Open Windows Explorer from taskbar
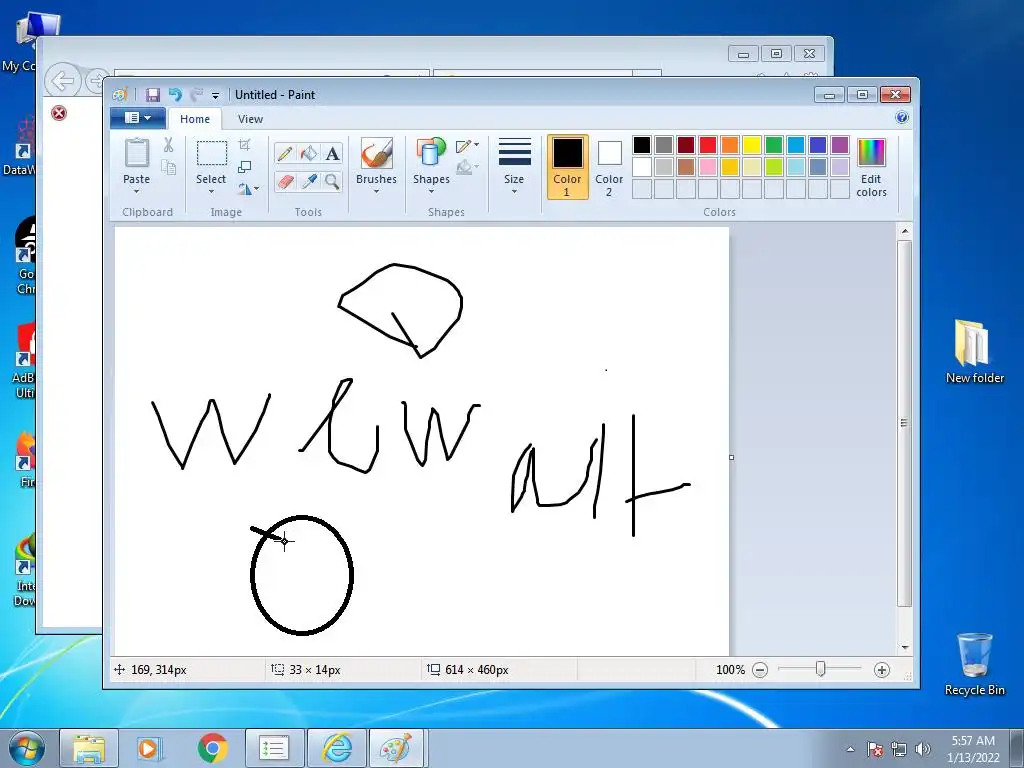Viewport: 1024px width, 768px height. point(89,748)
